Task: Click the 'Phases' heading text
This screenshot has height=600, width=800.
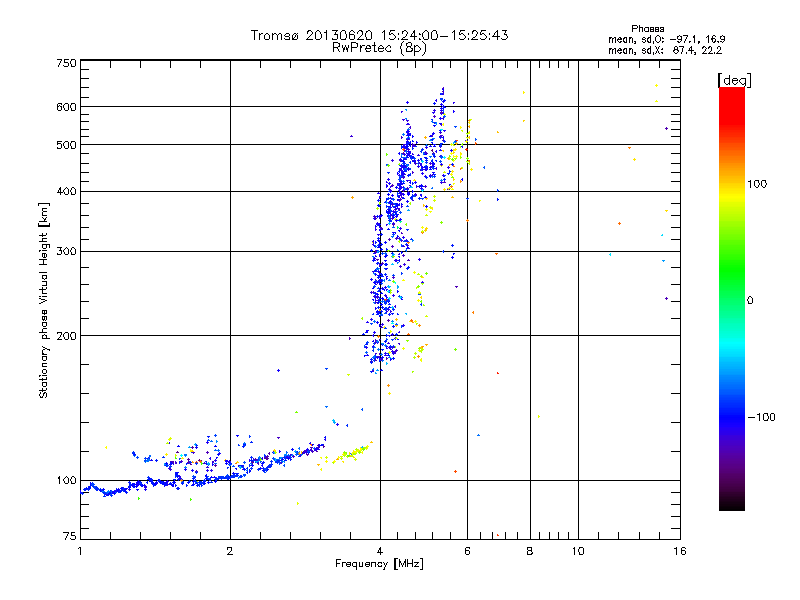Action: coord(647,29)
